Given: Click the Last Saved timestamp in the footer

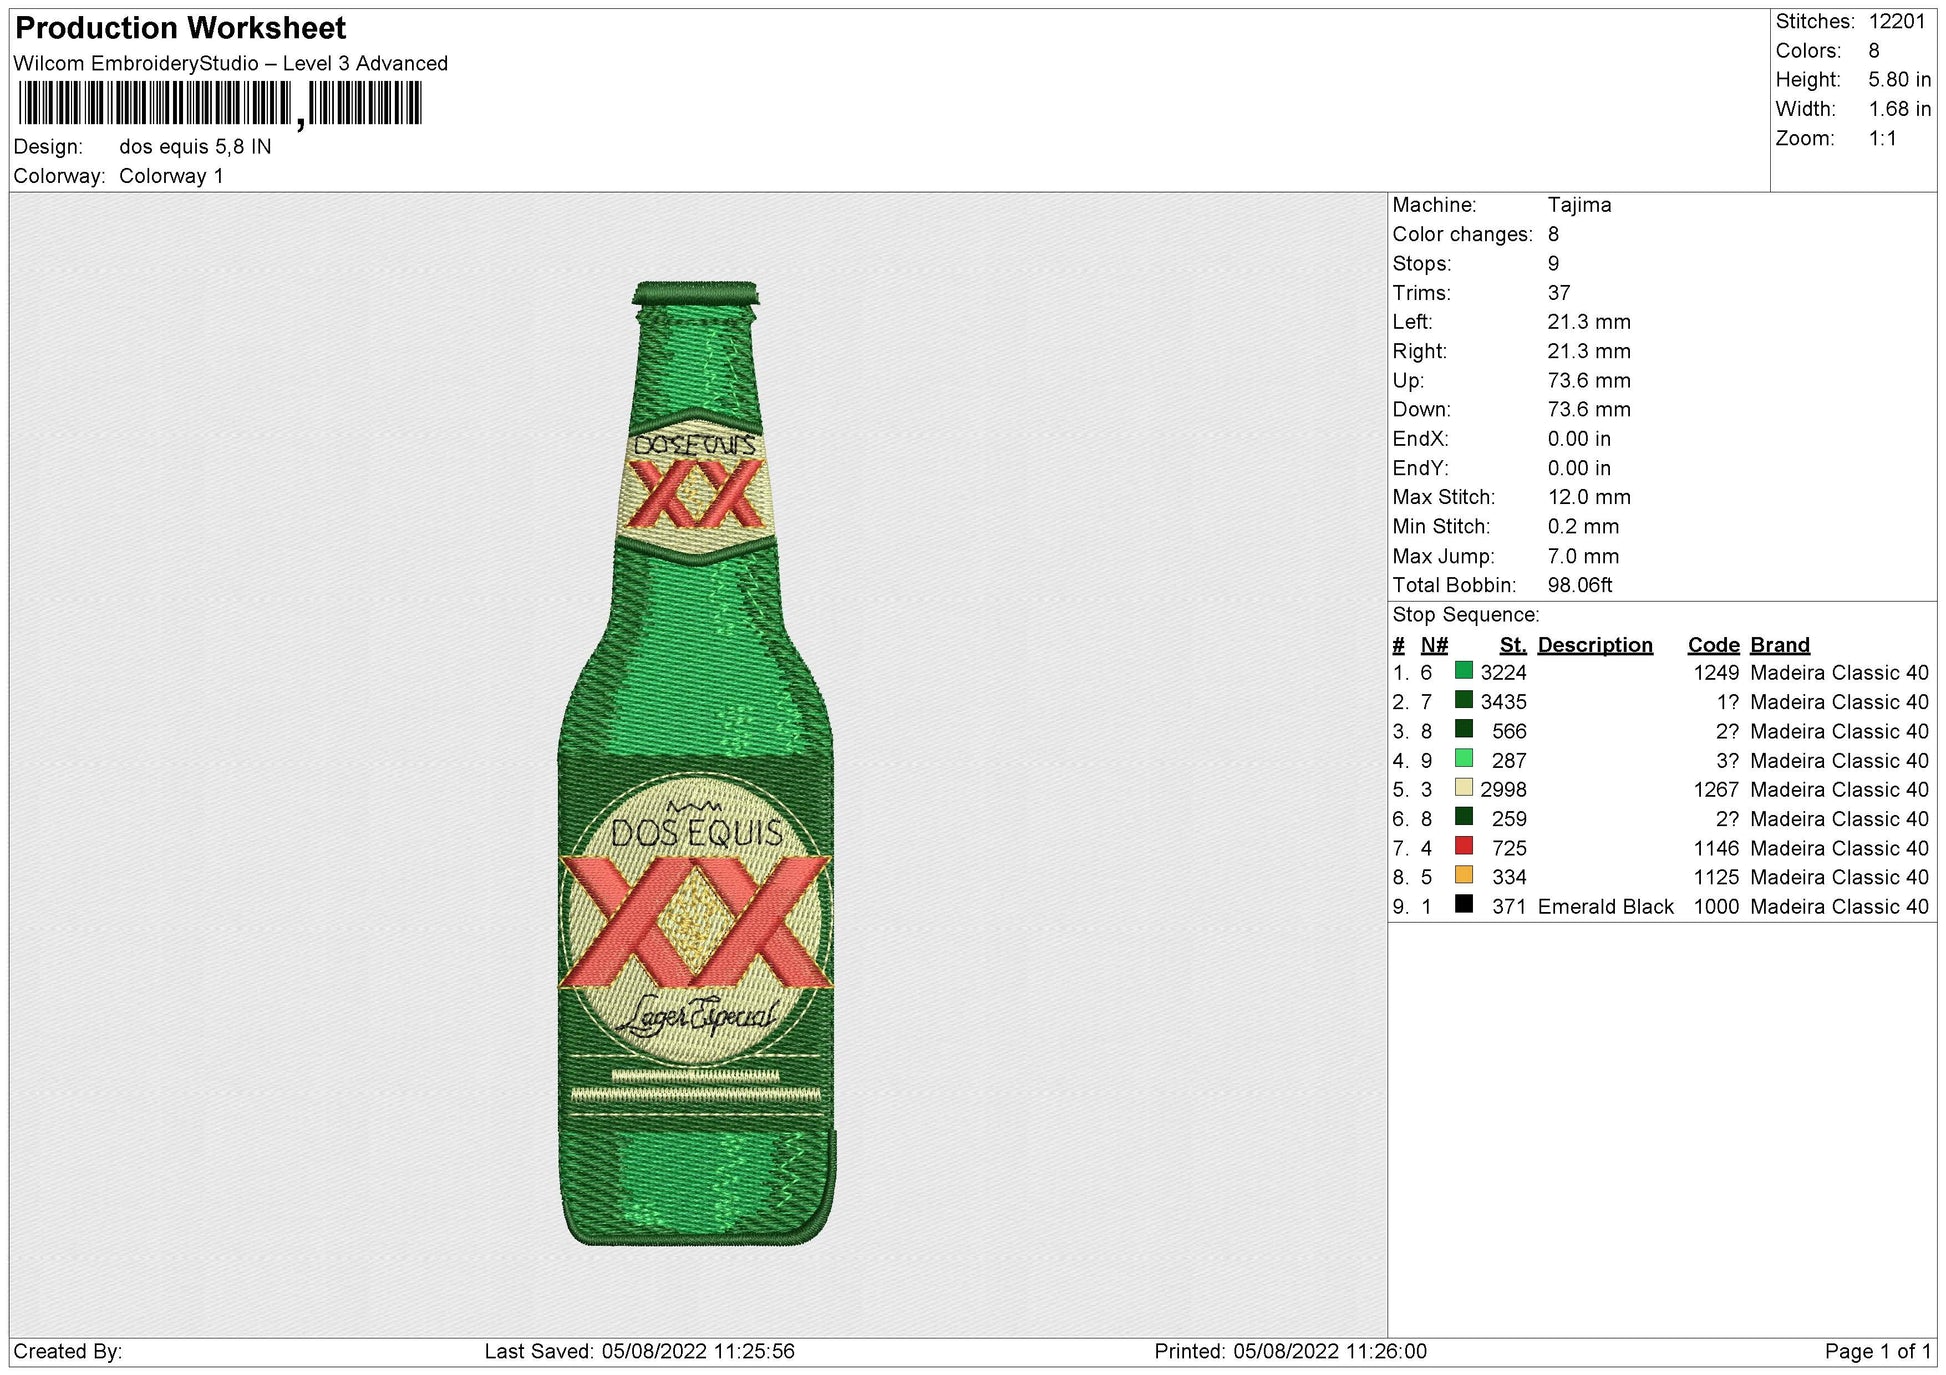Looking at the screenshot, I should coord(640,1352).
